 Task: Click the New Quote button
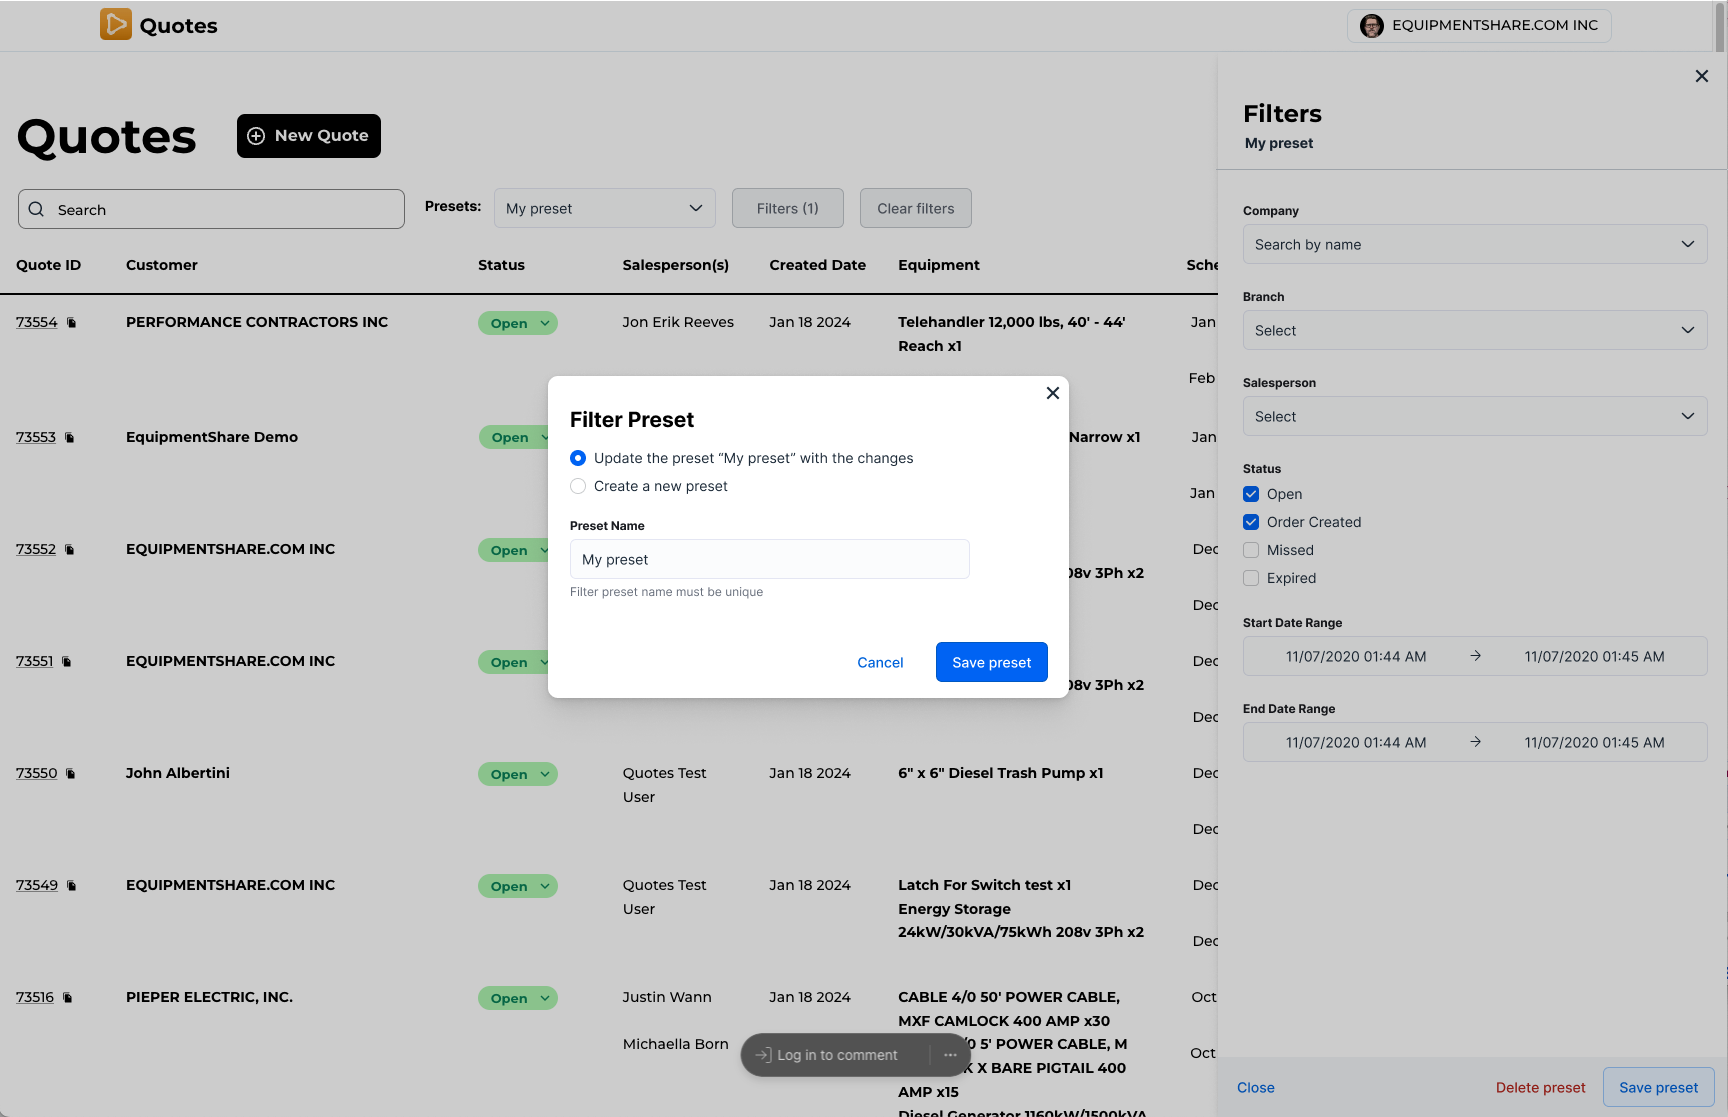(x=309, y=136)
